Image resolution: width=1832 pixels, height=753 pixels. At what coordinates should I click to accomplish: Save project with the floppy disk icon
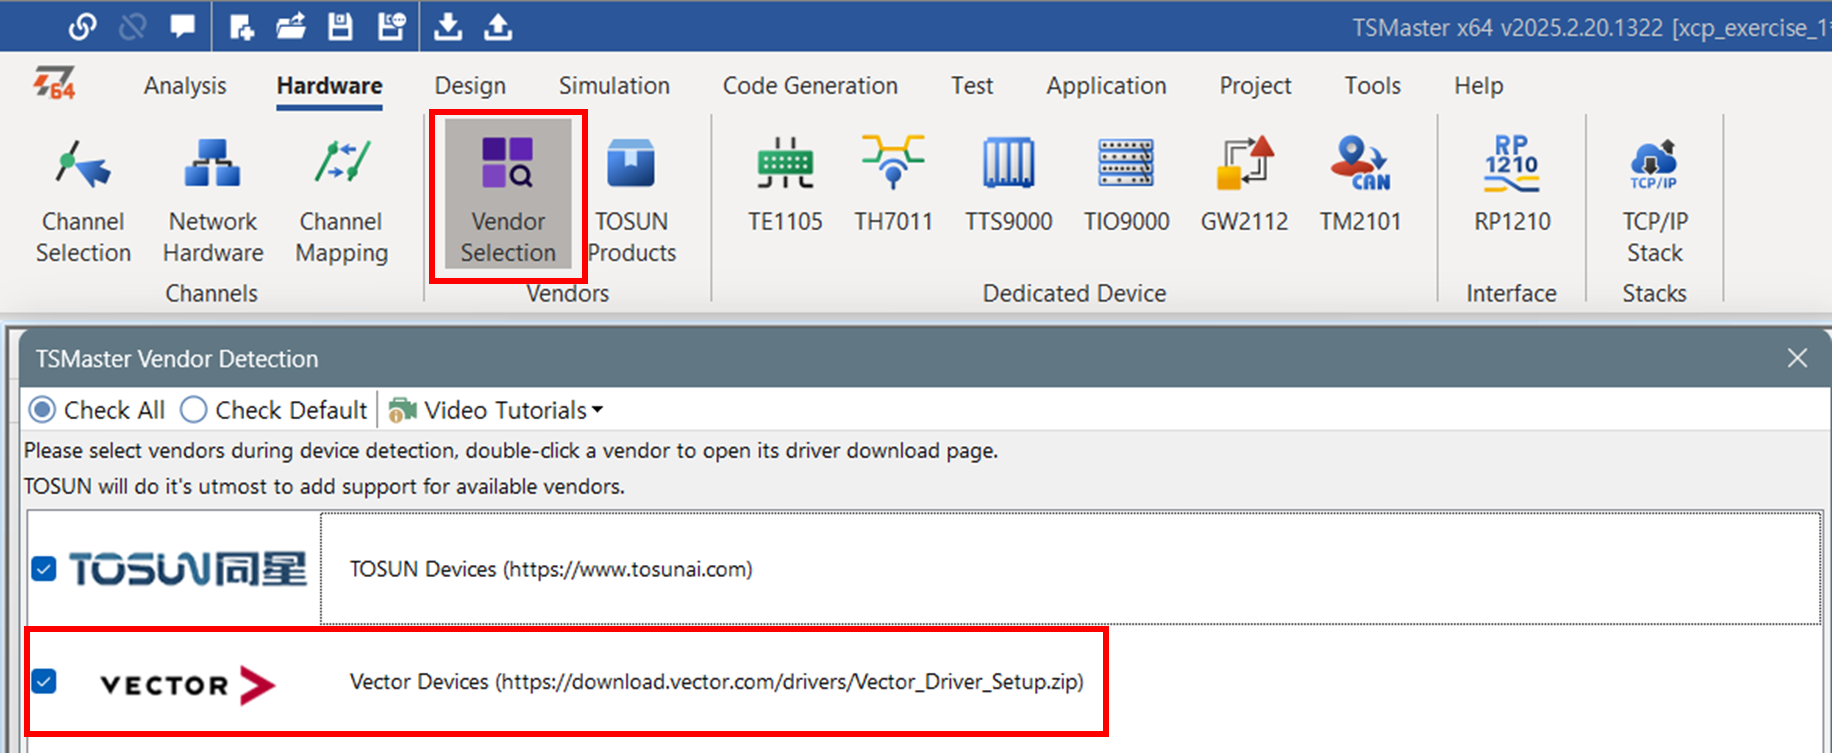tap(340, 26)
